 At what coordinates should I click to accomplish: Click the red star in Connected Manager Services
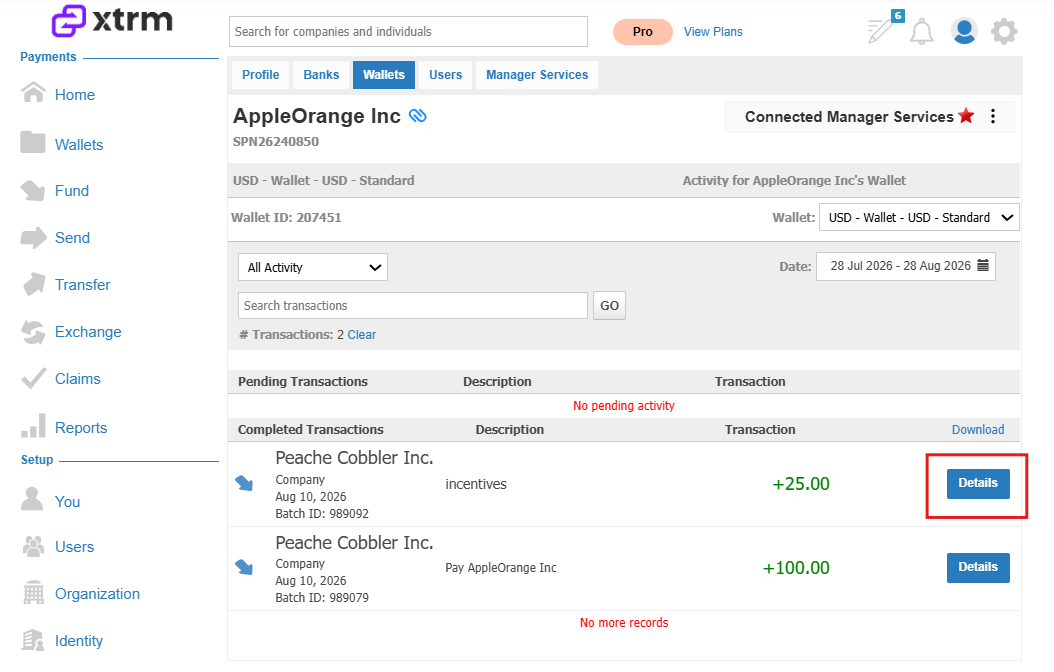[966, 116]
